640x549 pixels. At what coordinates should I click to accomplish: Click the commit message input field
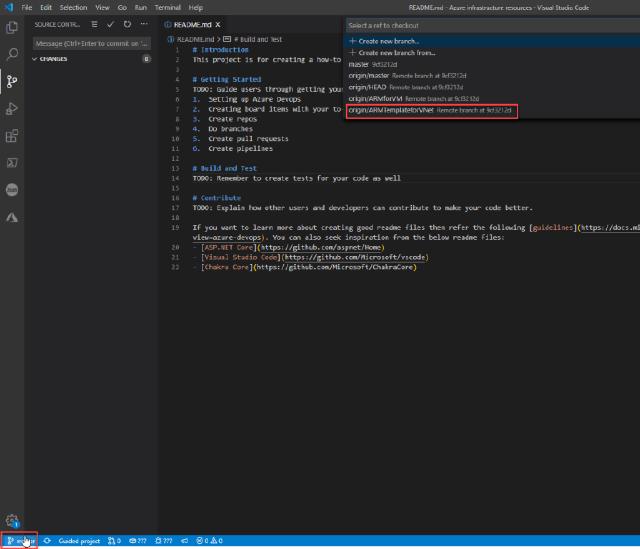[x=90, y=44]
